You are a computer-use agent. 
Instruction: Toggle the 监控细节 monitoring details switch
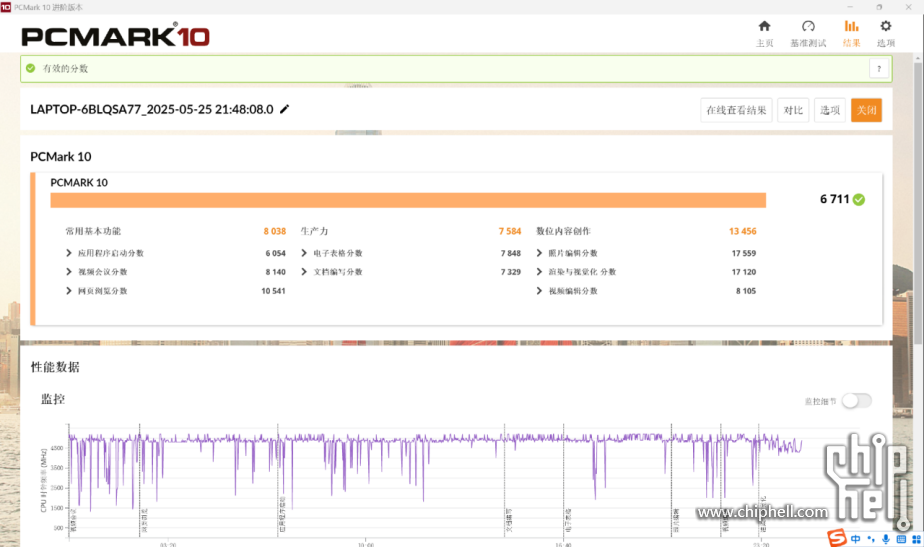pyautogui.click(x=856, y=401)
